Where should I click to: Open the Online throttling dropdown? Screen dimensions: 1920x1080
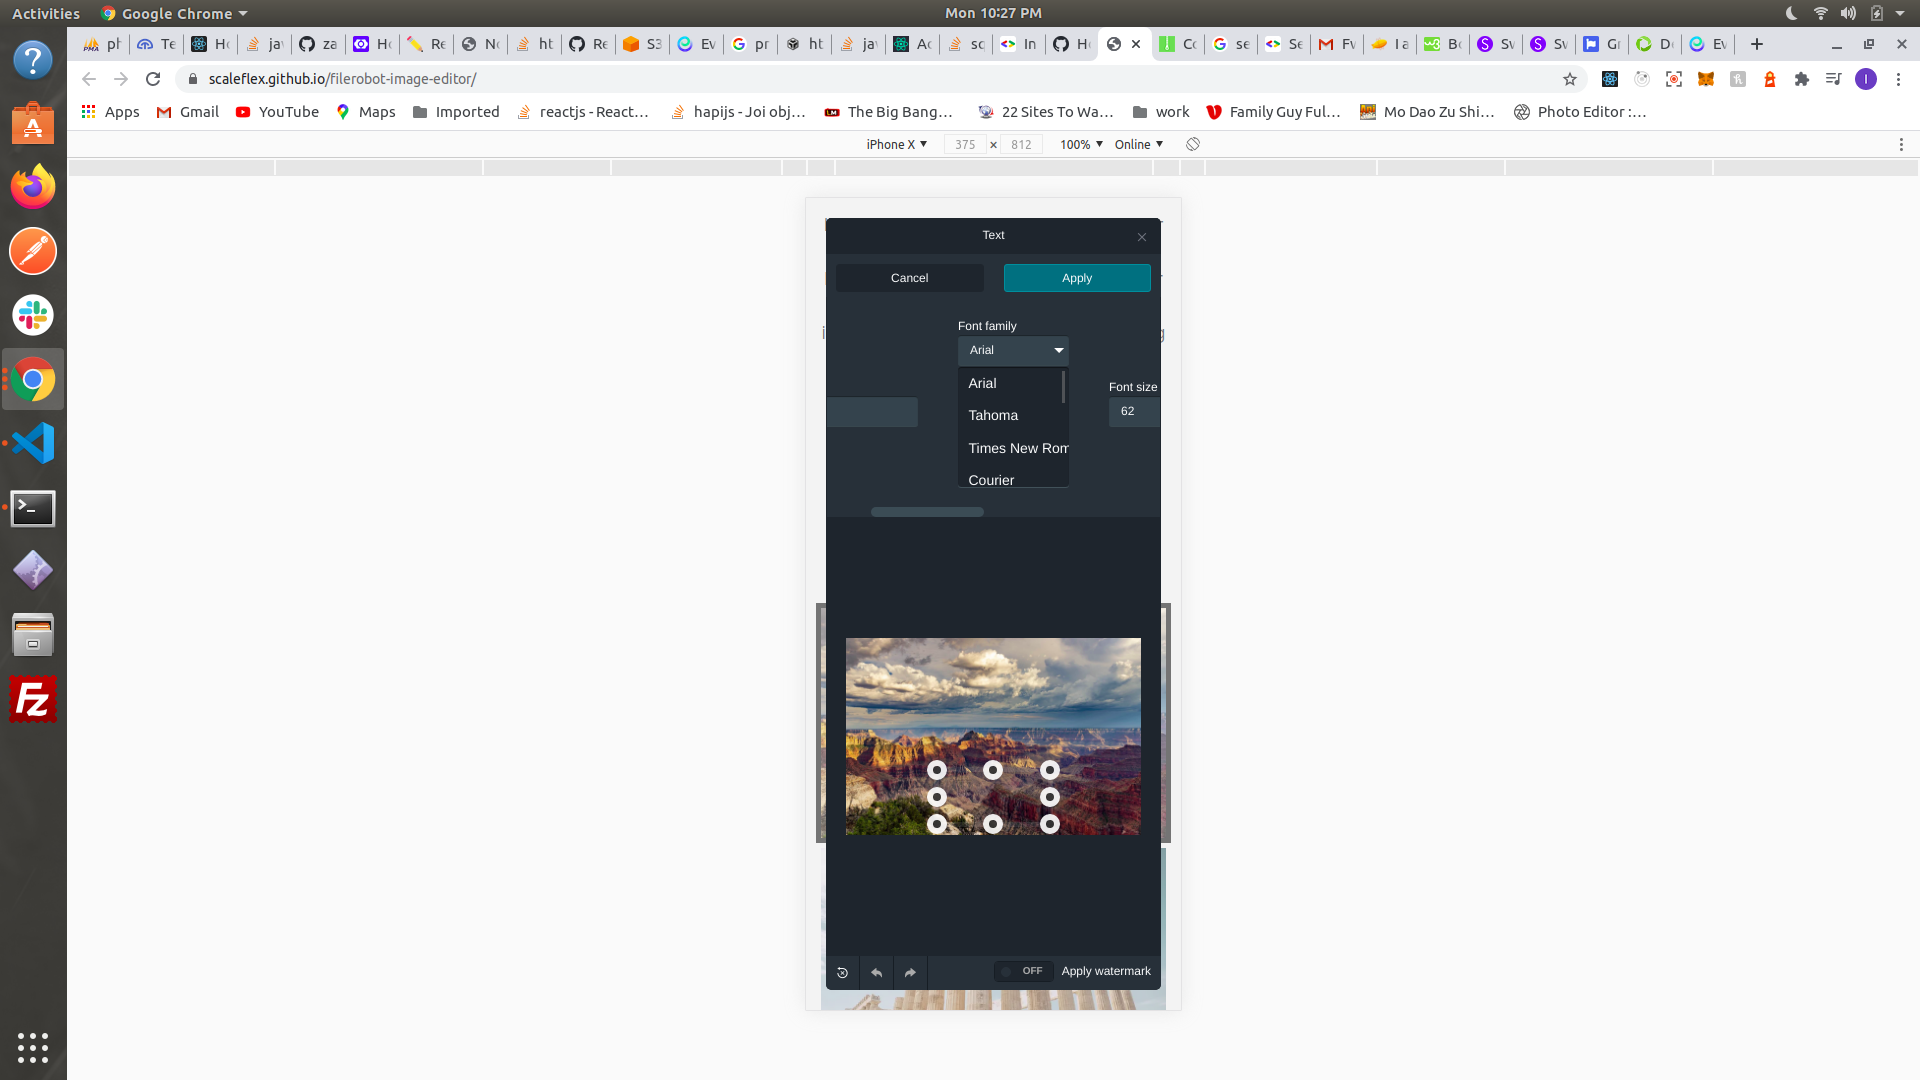click(x=1139, y=144)
